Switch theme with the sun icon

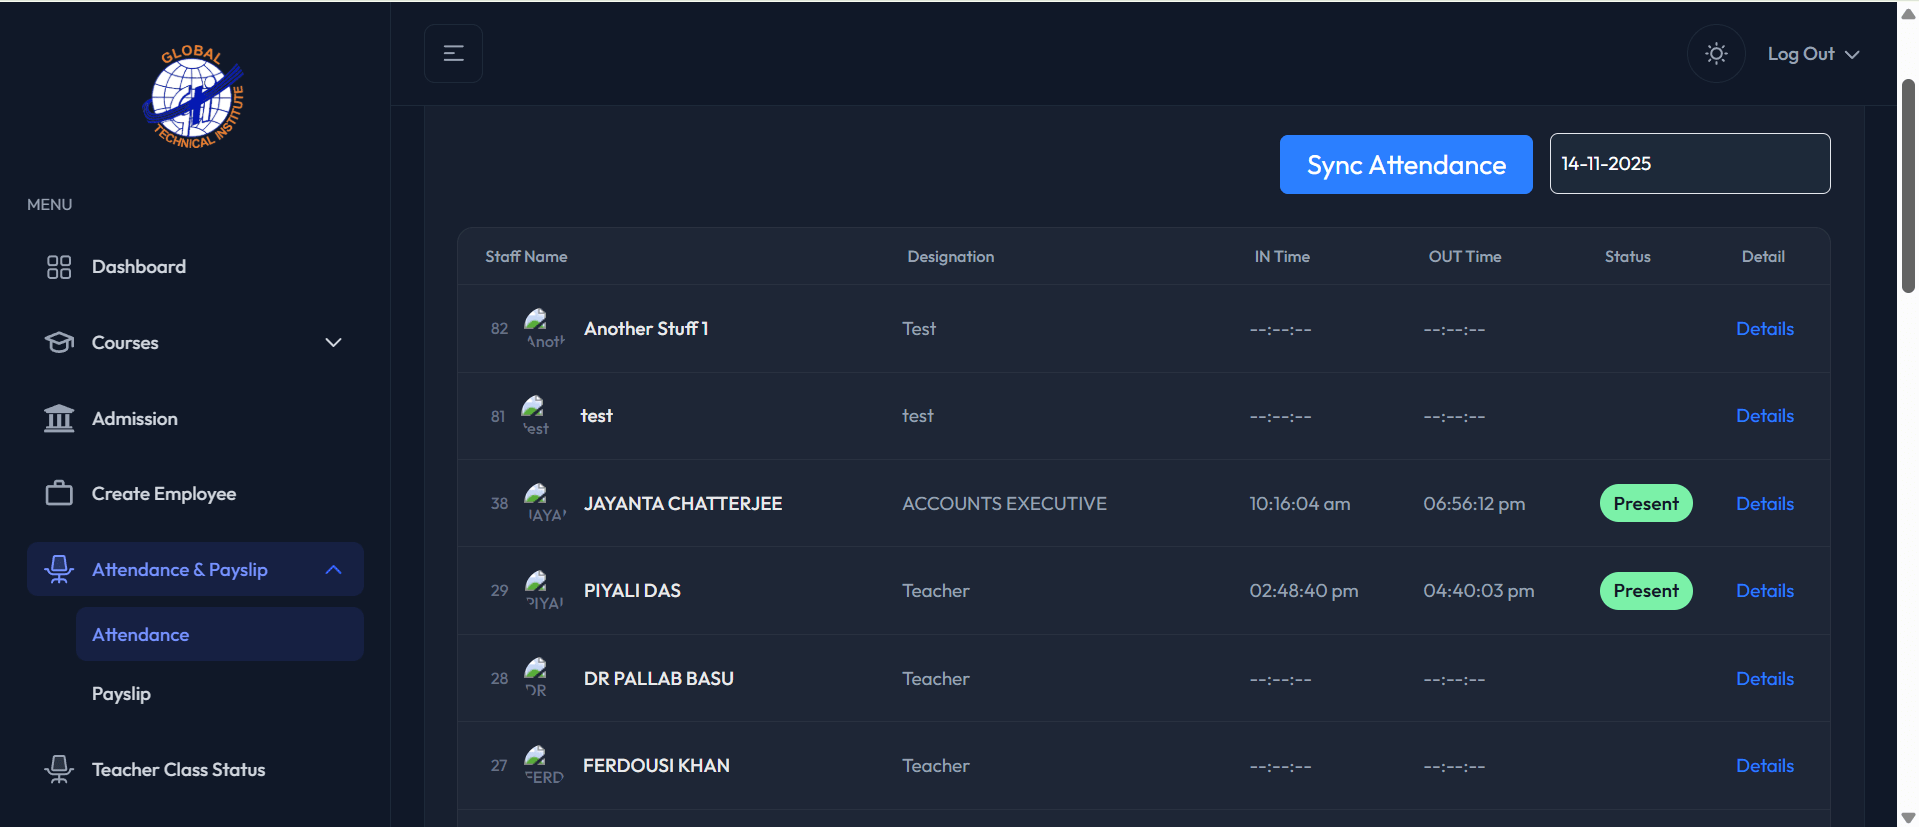1716,54
